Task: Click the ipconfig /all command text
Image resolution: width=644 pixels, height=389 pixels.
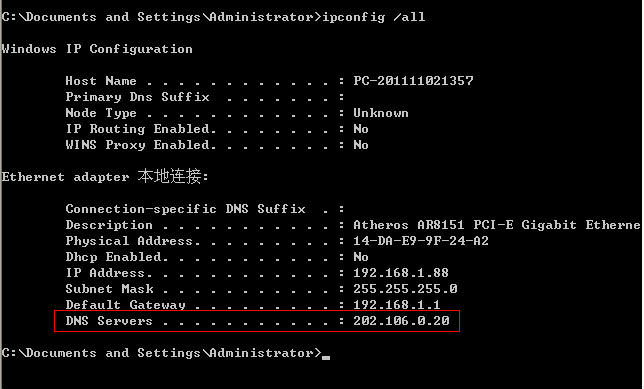Action: coord(374,17)
